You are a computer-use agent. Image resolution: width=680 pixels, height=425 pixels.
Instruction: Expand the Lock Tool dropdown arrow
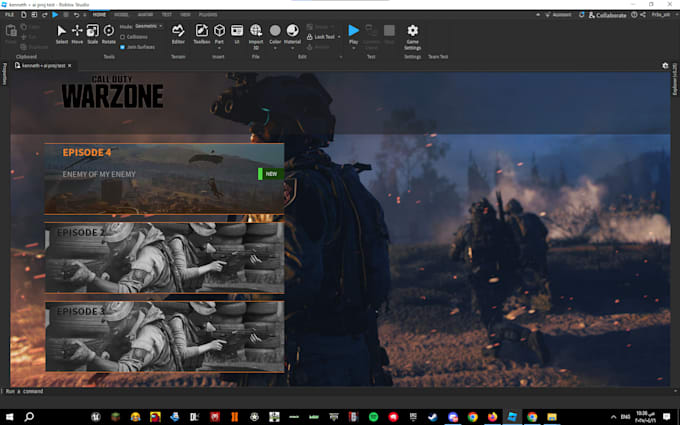point(339,37)
